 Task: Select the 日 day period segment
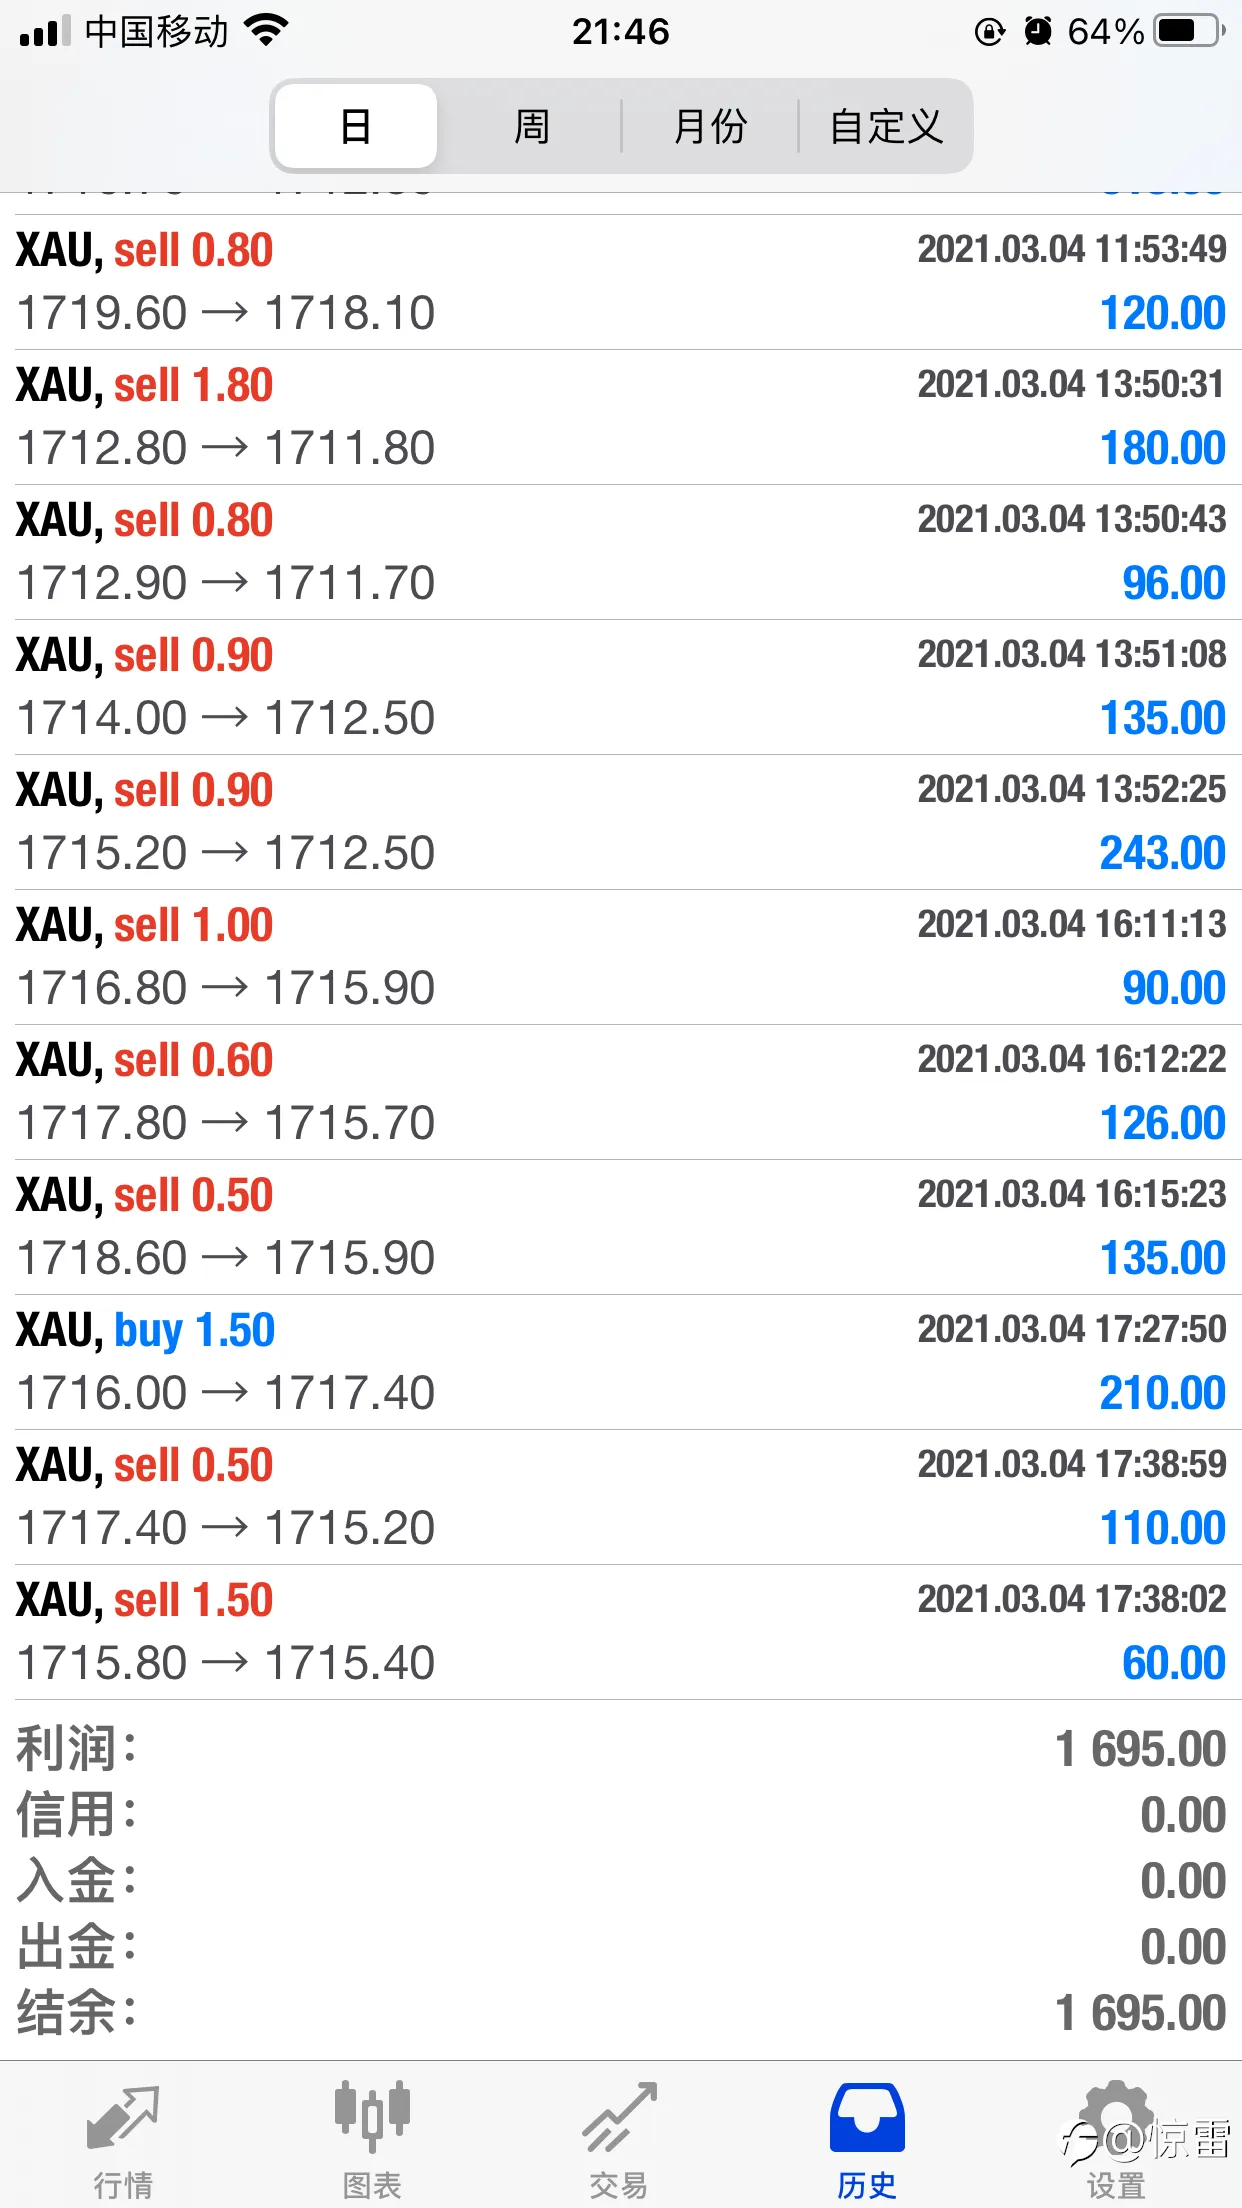click(x=356, y=126)
